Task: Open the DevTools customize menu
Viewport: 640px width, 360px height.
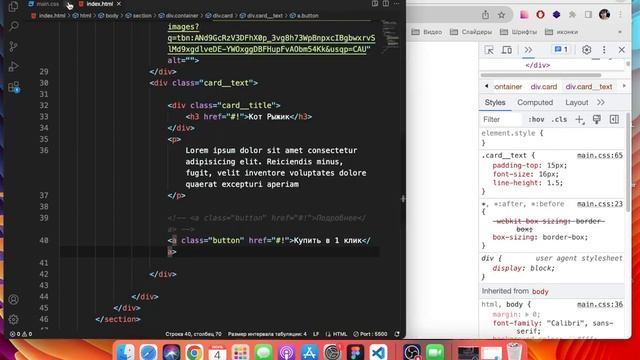Action: pyautogui.click(x=604, y=50)
